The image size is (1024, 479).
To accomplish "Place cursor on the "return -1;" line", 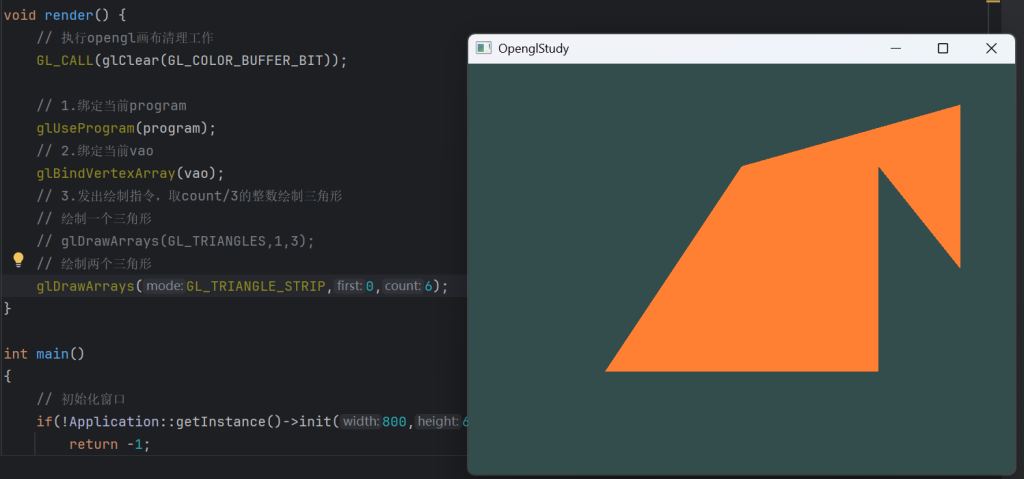I will (109, 443).
